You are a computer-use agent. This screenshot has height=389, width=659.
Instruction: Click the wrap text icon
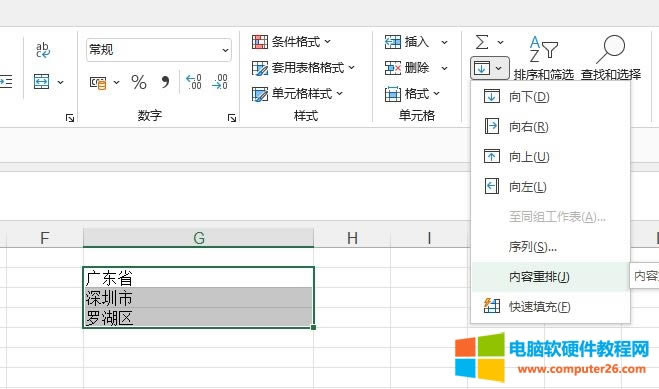click(x=43, y=50)
